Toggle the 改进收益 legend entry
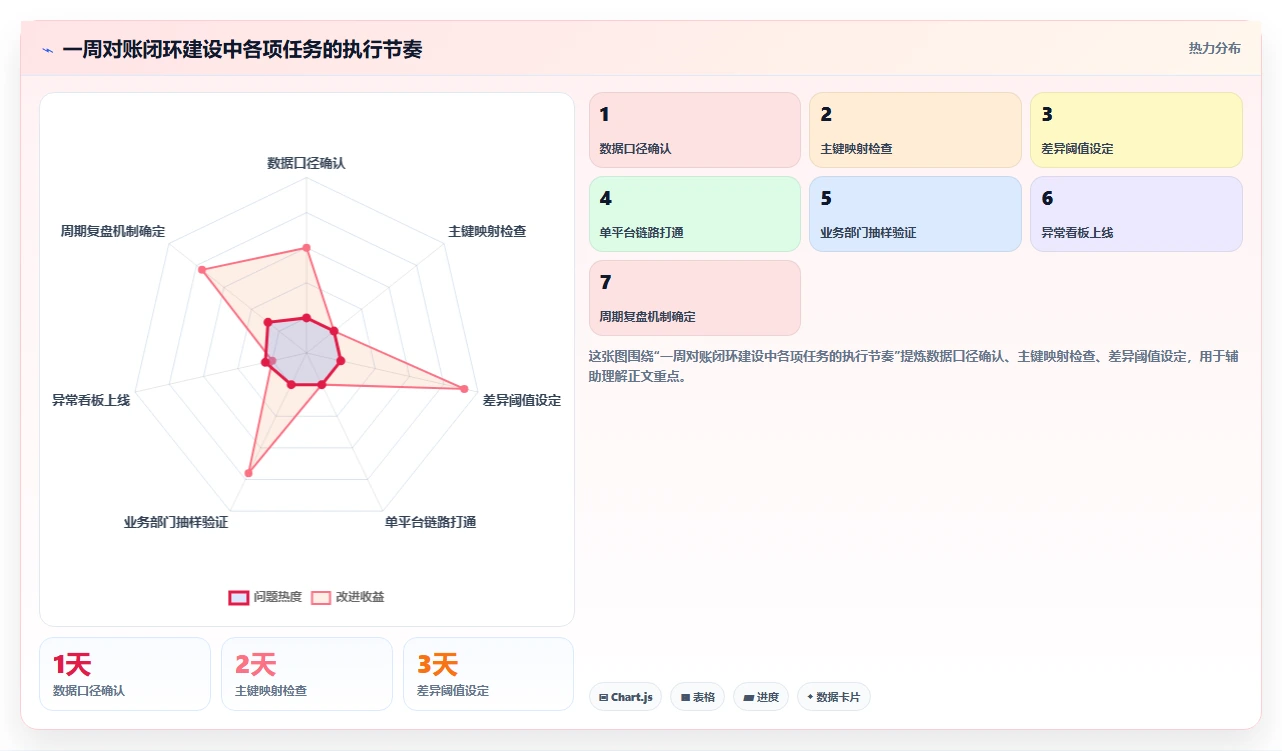Screen dimensions: 1282x751 point(347,597)
